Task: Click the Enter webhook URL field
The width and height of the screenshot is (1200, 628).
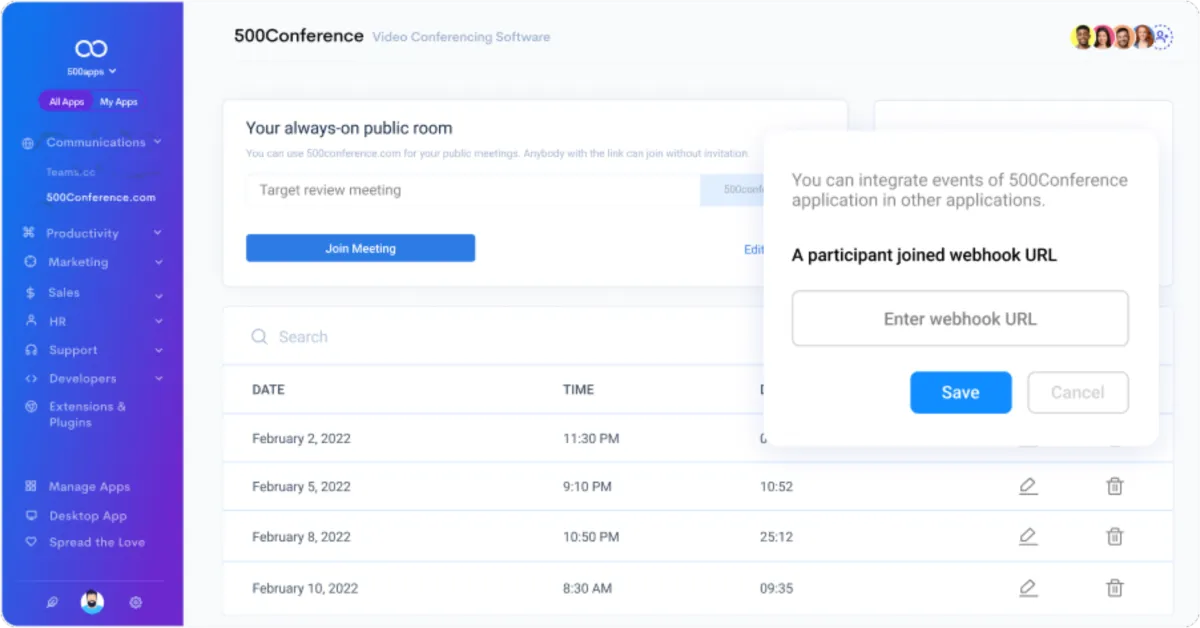Action: [x=960, y=319]
